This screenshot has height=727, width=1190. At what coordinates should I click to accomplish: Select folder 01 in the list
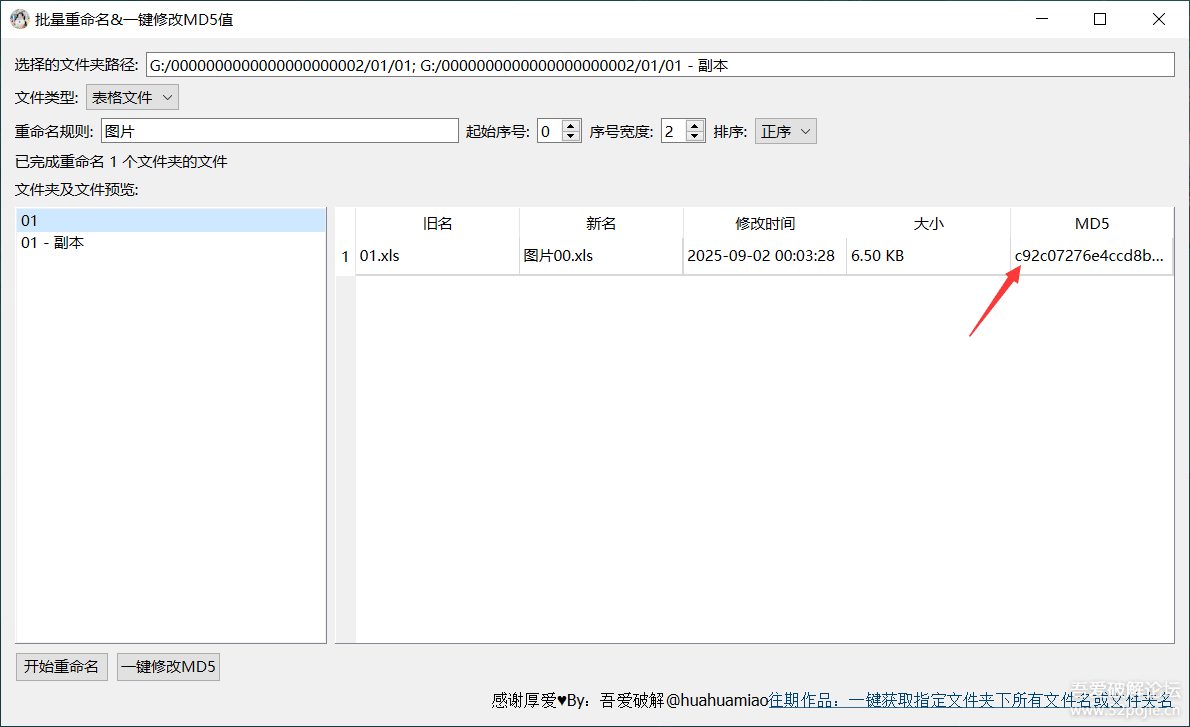[x=170, y=221]
